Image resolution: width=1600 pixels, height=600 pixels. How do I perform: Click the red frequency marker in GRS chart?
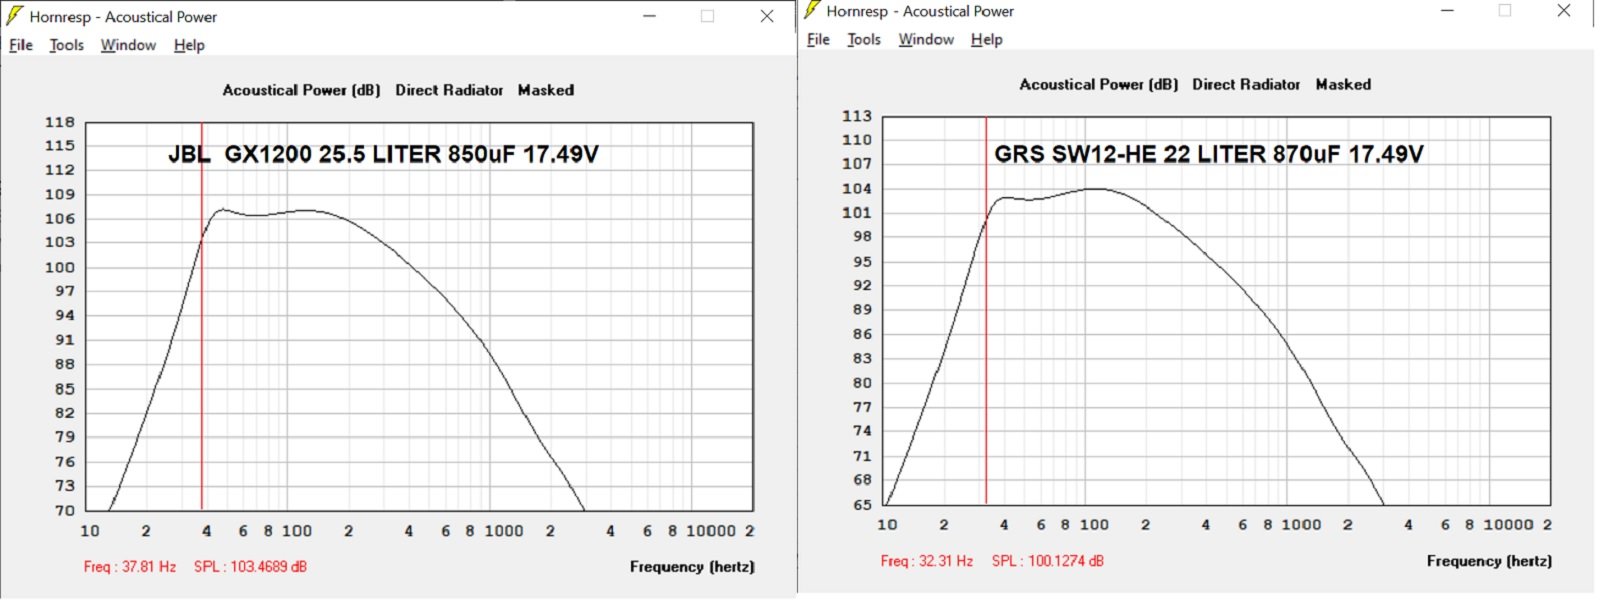pyautogui.click(x=986, y=310)
